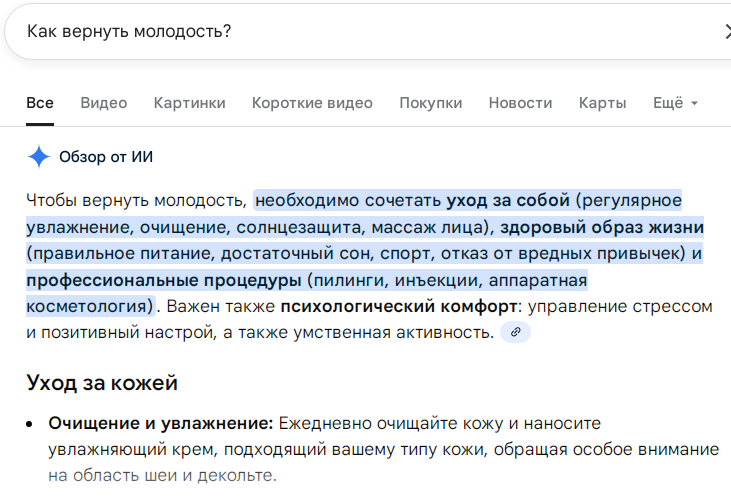731x501 pixels.
Task: Click the bold text уход за собой
Action: point(507,199)
